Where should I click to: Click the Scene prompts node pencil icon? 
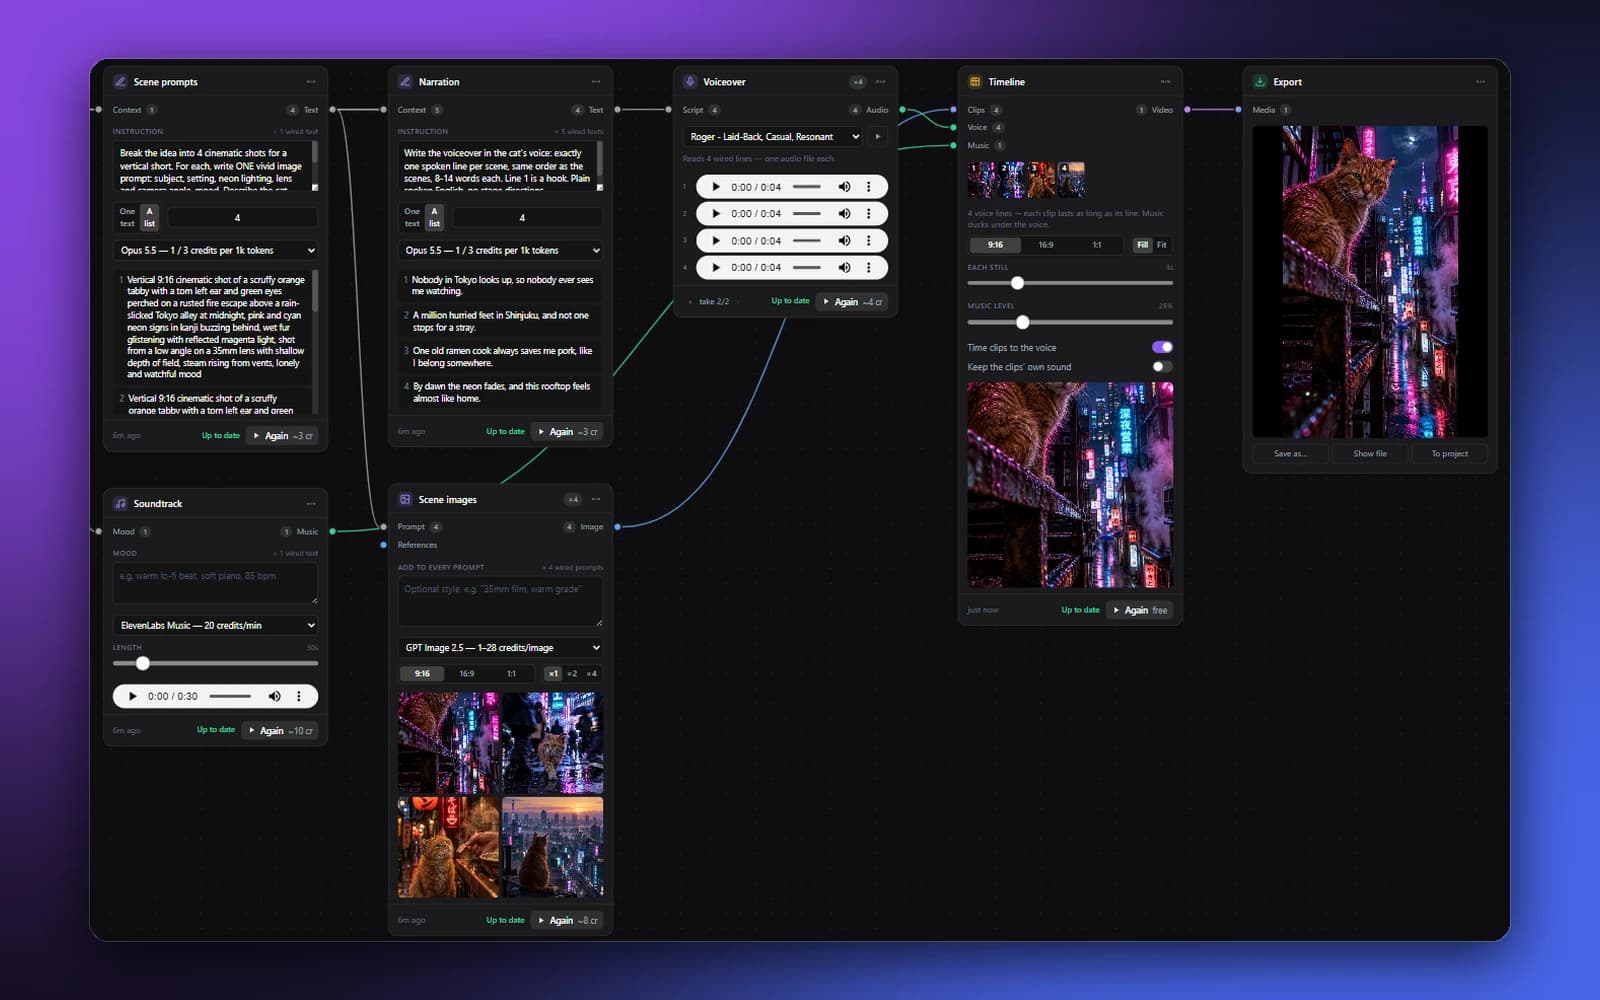click(120, 82)
